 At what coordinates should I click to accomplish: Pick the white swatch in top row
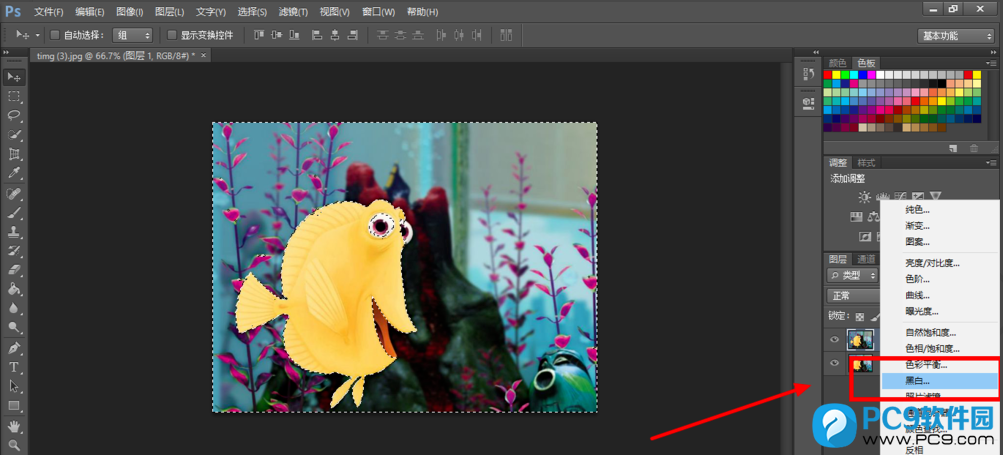[880, 75]
